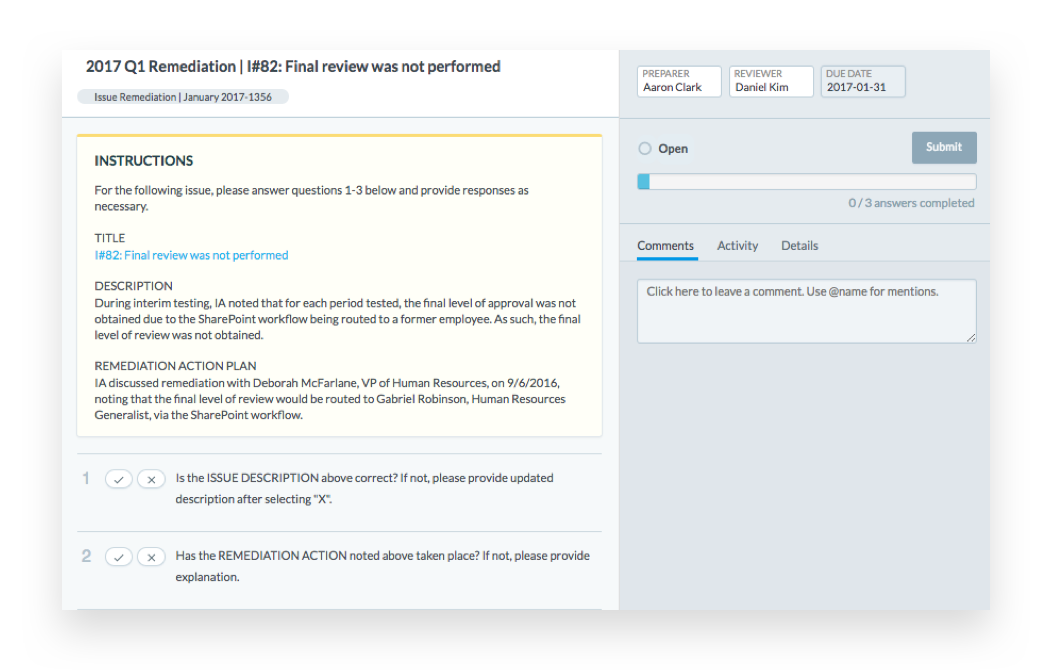Screen dimensions: 1040x670
Task: Switch to the Activity tab
Action: pos(738,246)
